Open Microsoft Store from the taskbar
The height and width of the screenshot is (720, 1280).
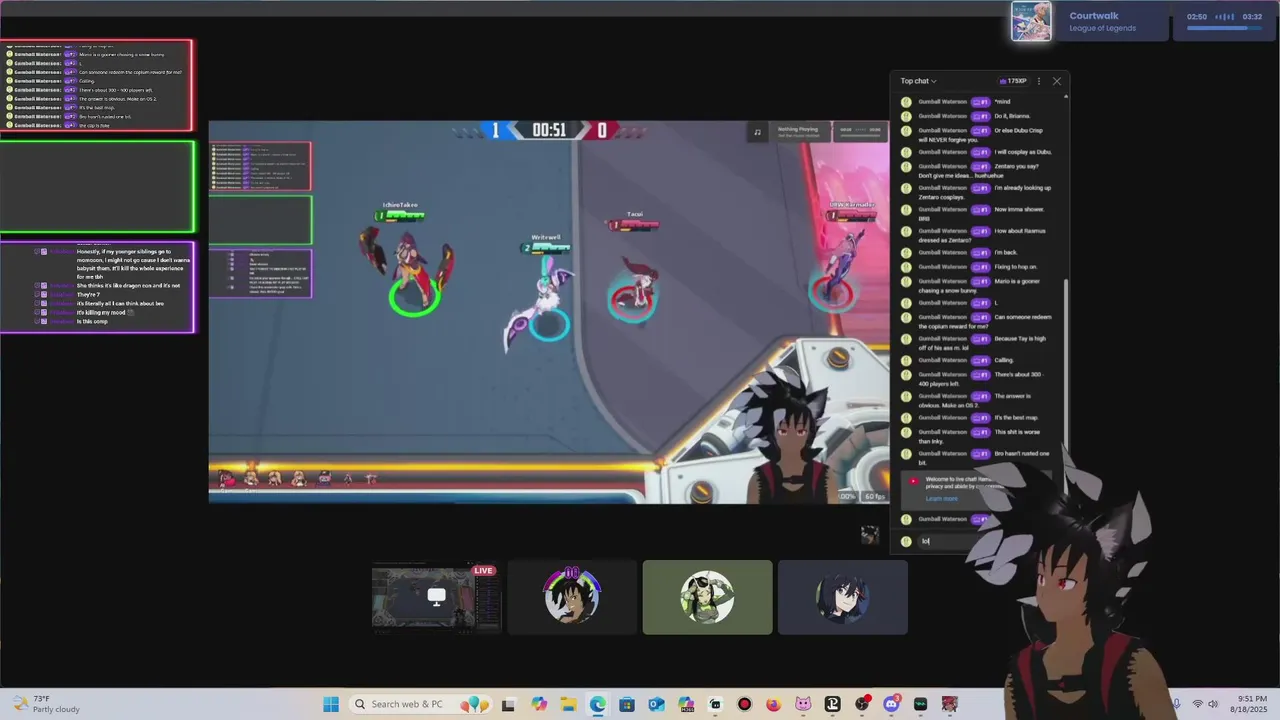click(x=626, y=704)
